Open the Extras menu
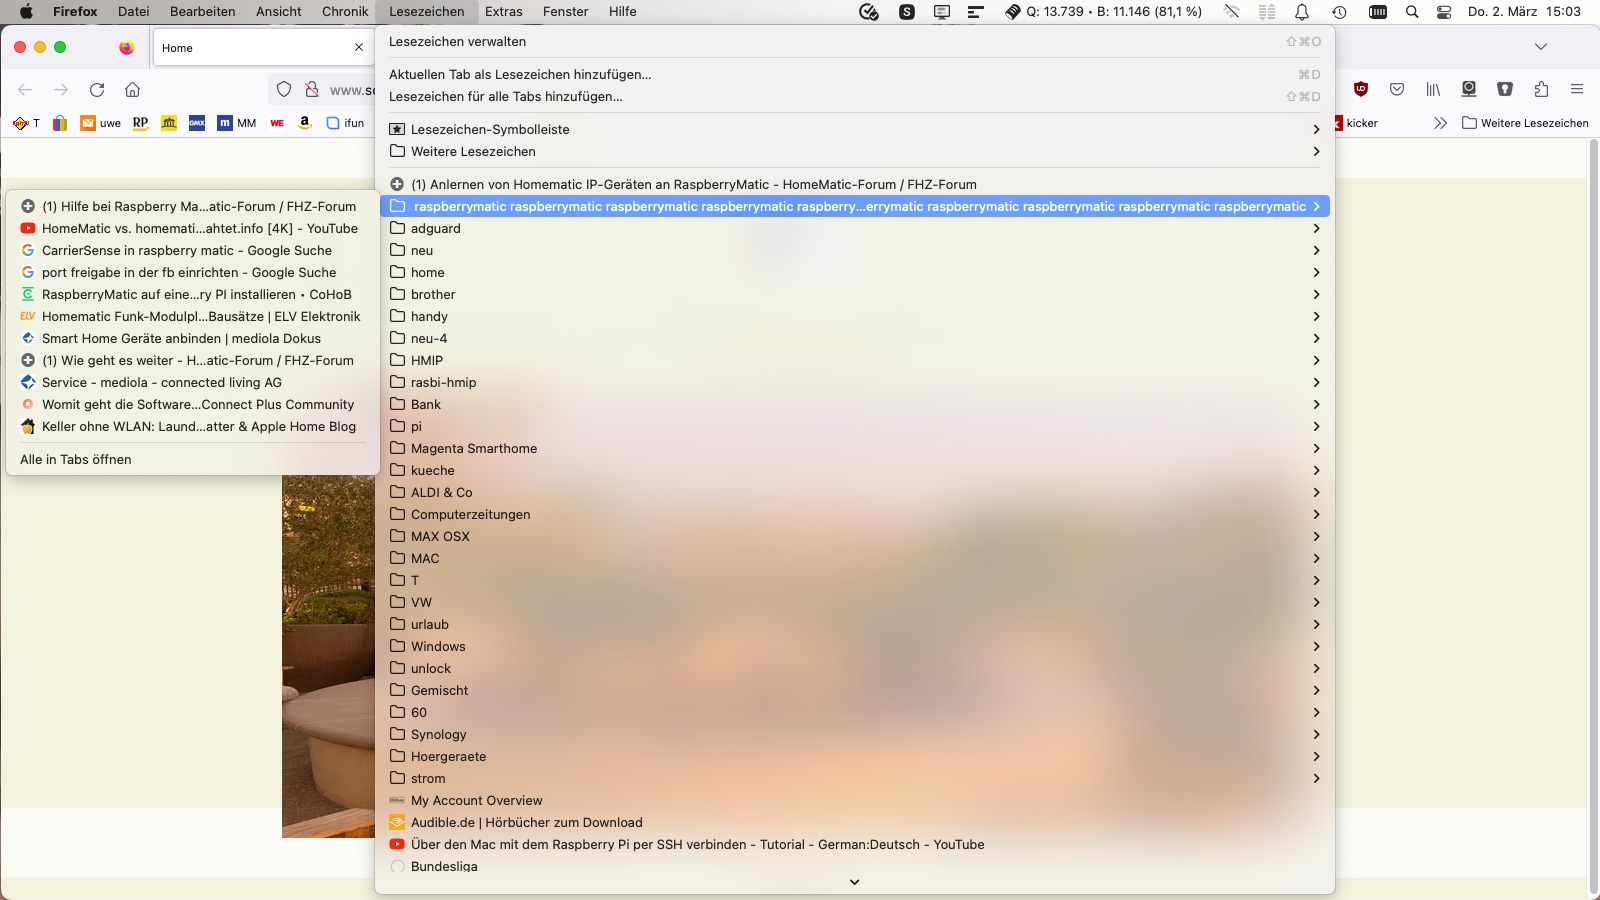Screen dimensions: 1600x900 [504, 12]
